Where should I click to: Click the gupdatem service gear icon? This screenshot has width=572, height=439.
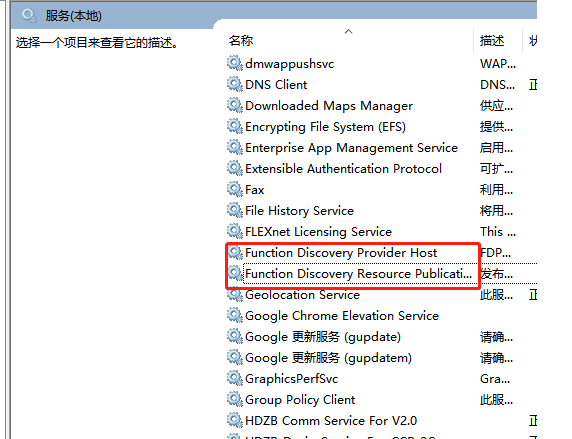coord(235,357)
